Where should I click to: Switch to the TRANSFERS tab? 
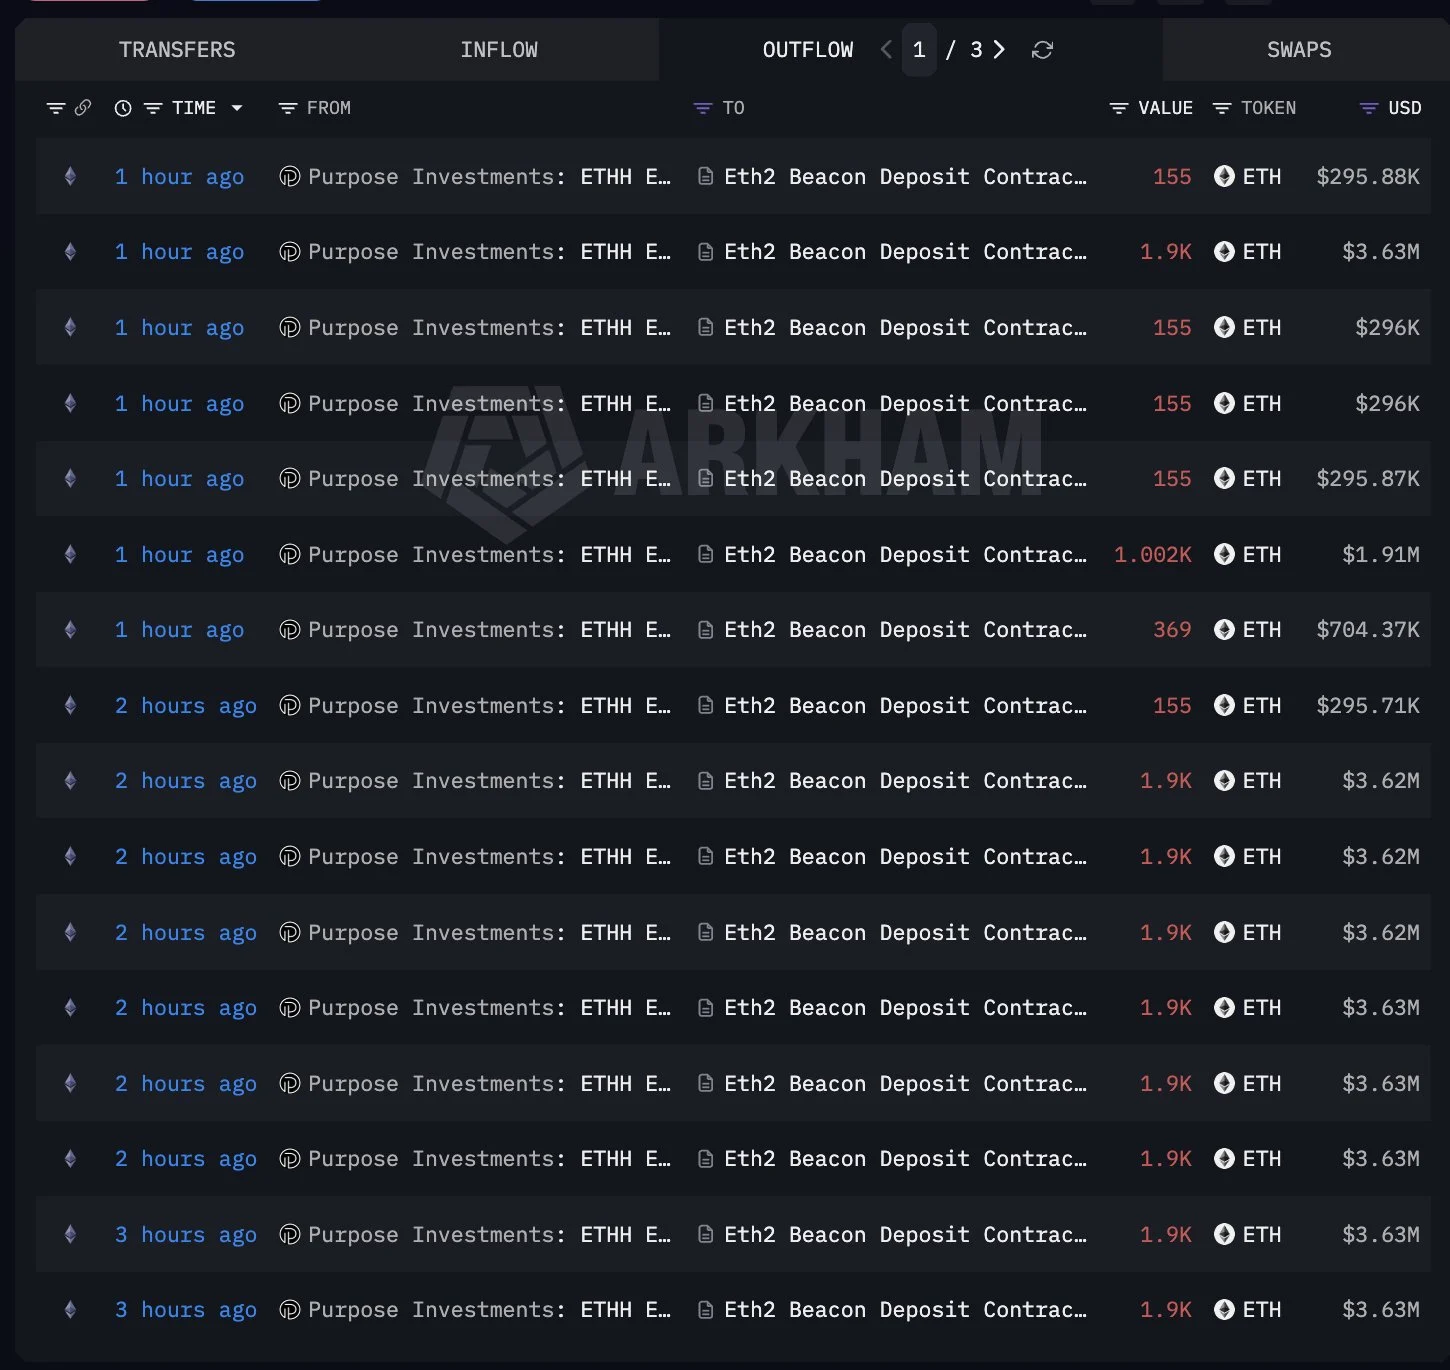coord(177,50)
